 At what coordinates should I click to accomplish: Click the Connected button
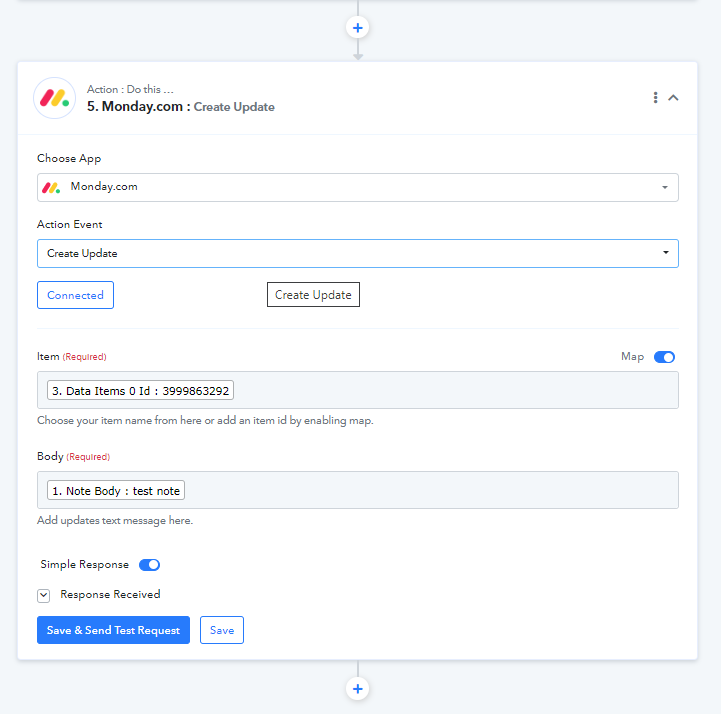click(x=75, y=295)
